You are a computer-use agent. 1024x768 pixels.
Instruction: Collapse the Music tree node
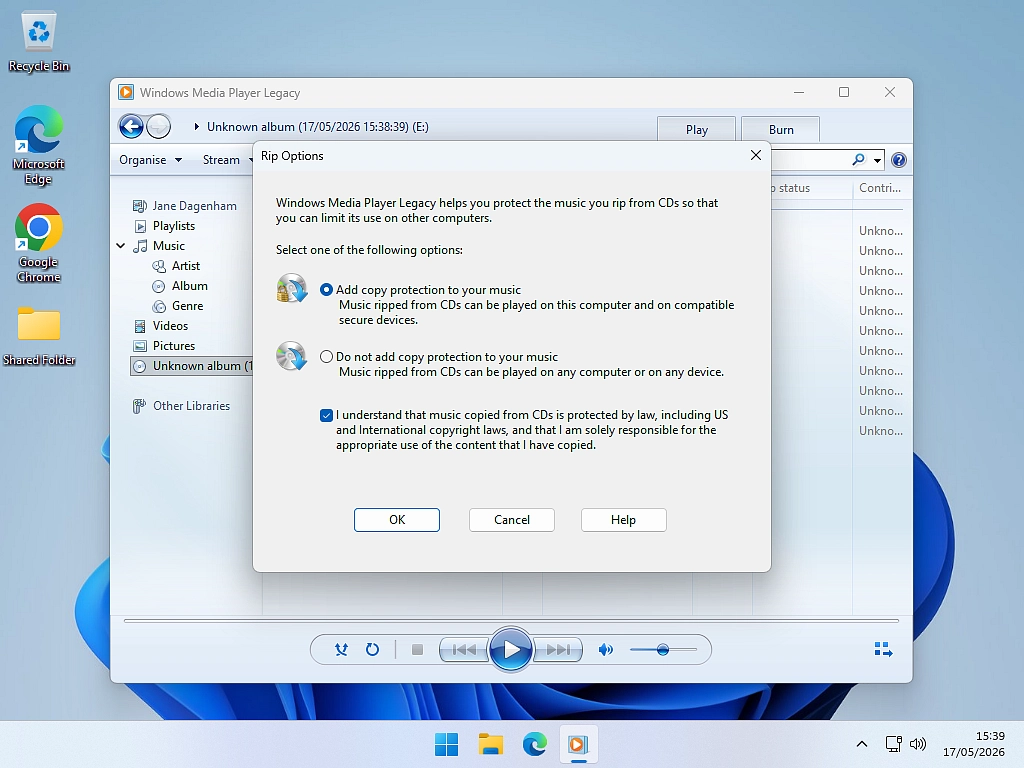coord(121,246)
